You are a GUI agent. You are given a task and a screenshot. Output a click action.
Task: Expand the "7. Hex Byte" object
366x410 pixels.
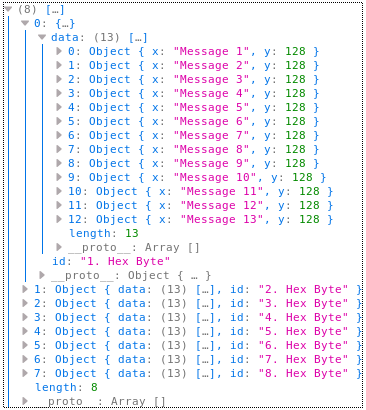coord(25,359)
